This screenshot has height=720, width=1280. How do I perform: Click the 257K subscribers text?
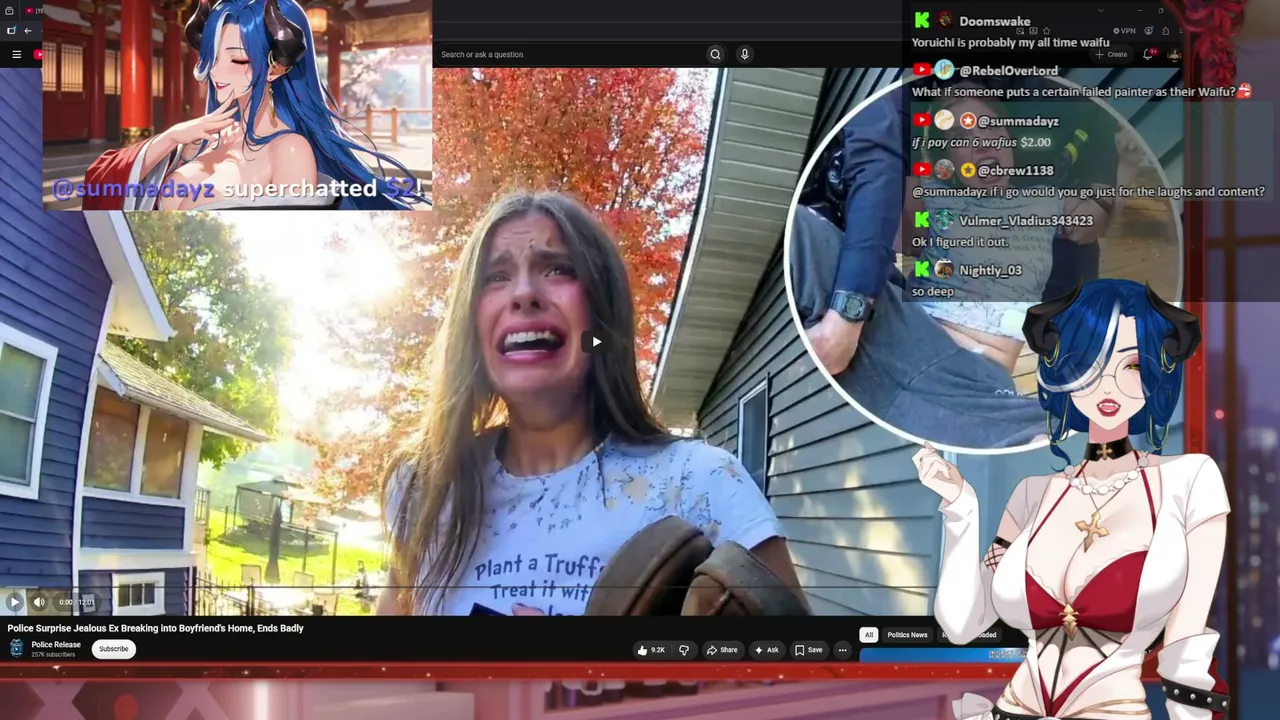(53, 655)
